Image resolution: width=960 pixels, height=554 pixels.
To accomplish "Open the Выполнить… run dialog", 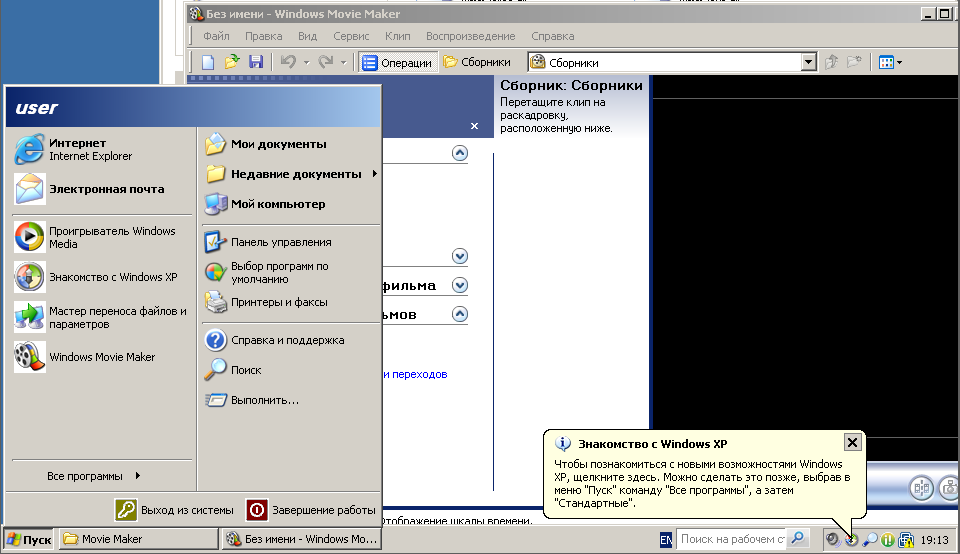I will point(291,400).
